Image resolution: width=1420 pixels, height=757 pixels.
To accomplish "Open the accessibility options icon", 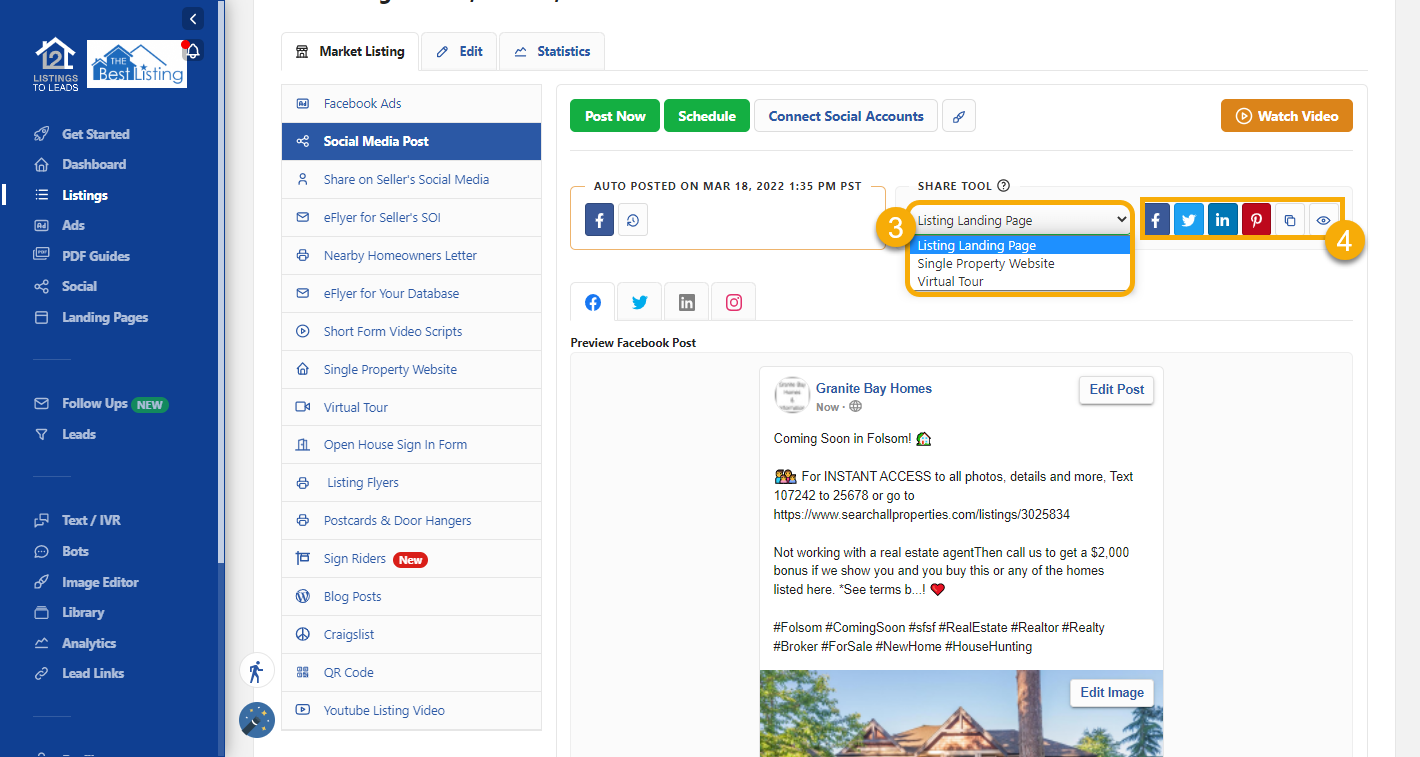I will coord(256,670).
